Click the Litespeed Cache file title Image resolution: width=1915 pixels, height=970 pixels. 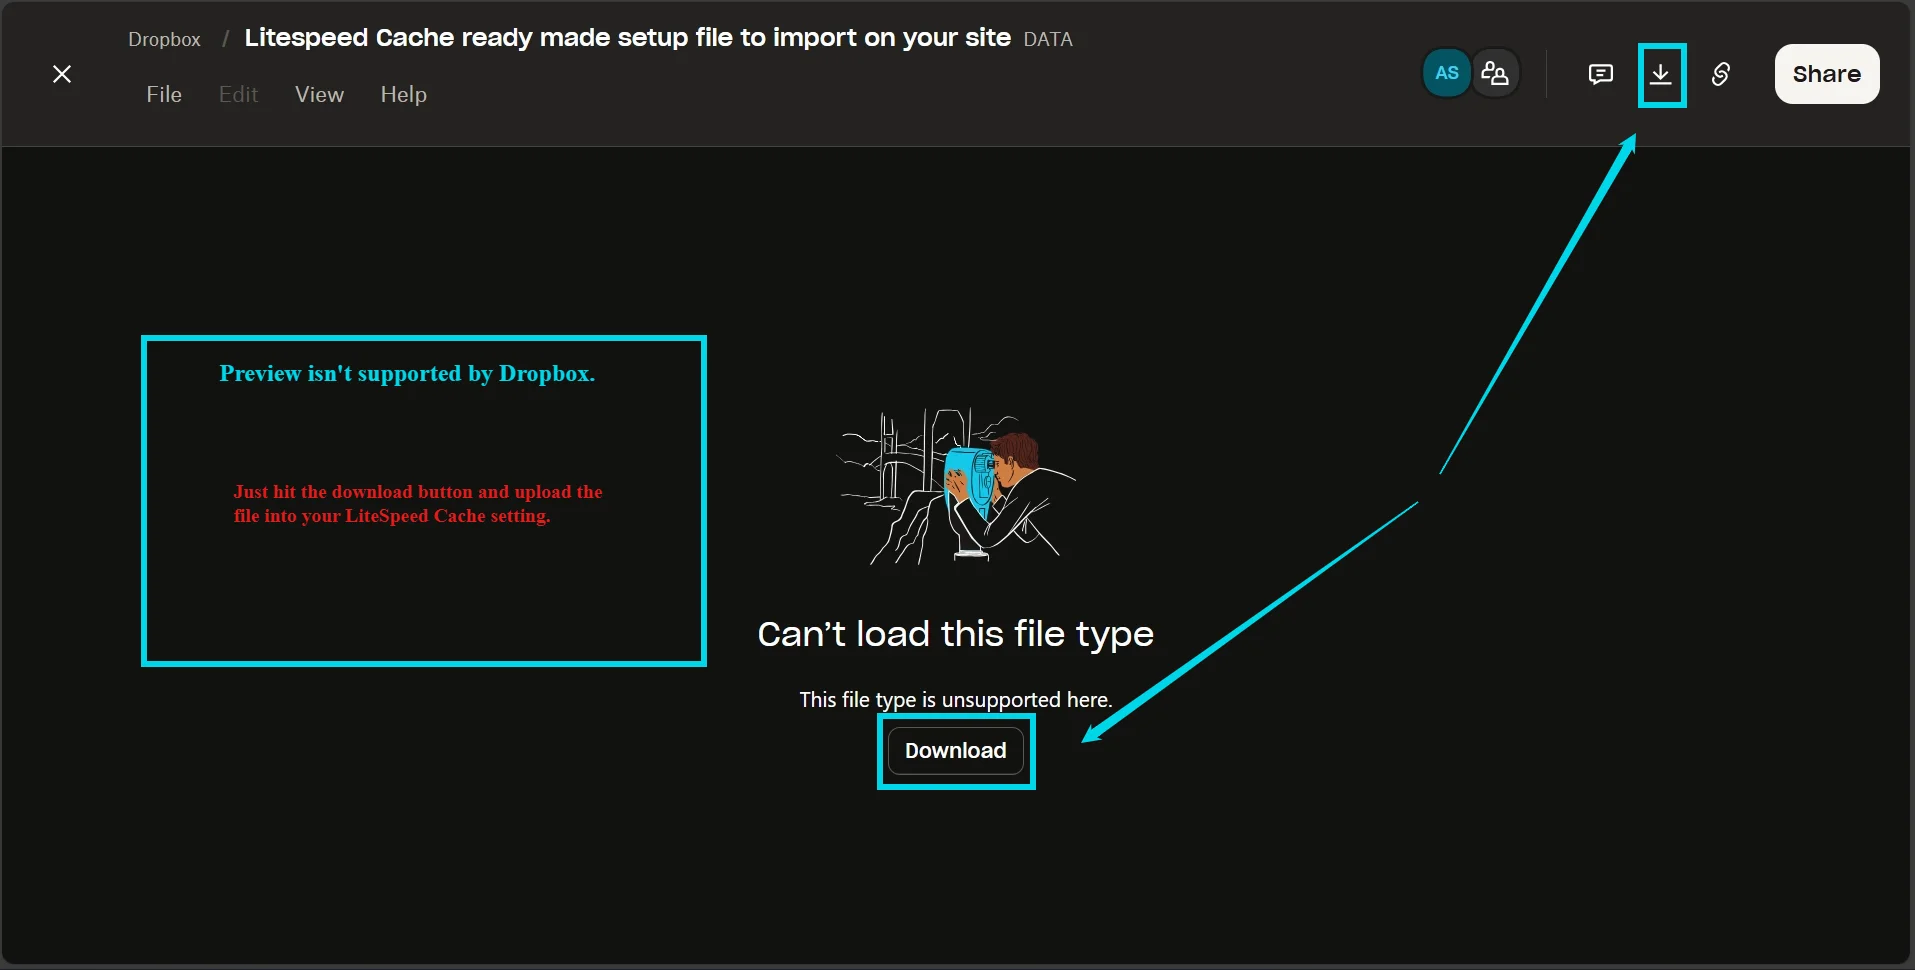pos(627,38)
